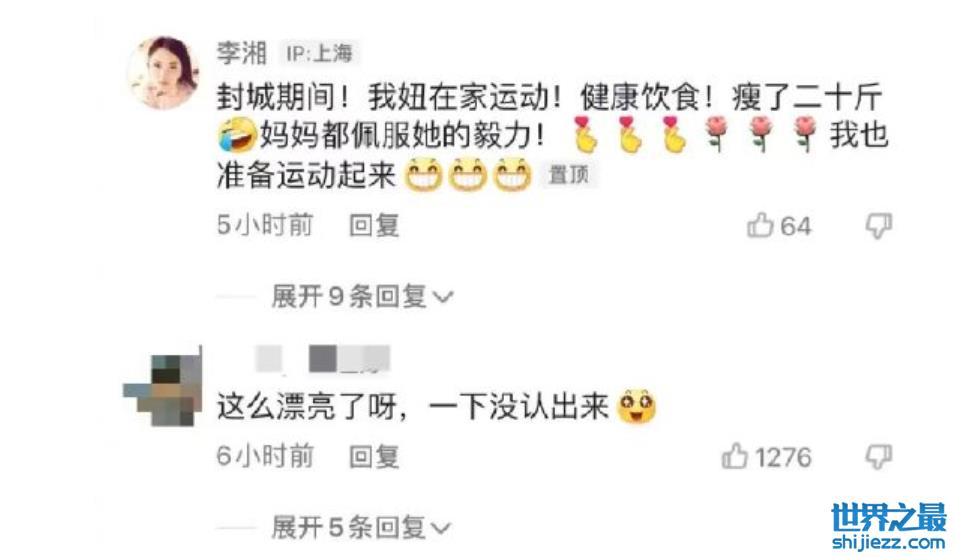The image size is (956, 557).
Task: Like 李湘's comment with 64 likes
Action: (760, 225)
